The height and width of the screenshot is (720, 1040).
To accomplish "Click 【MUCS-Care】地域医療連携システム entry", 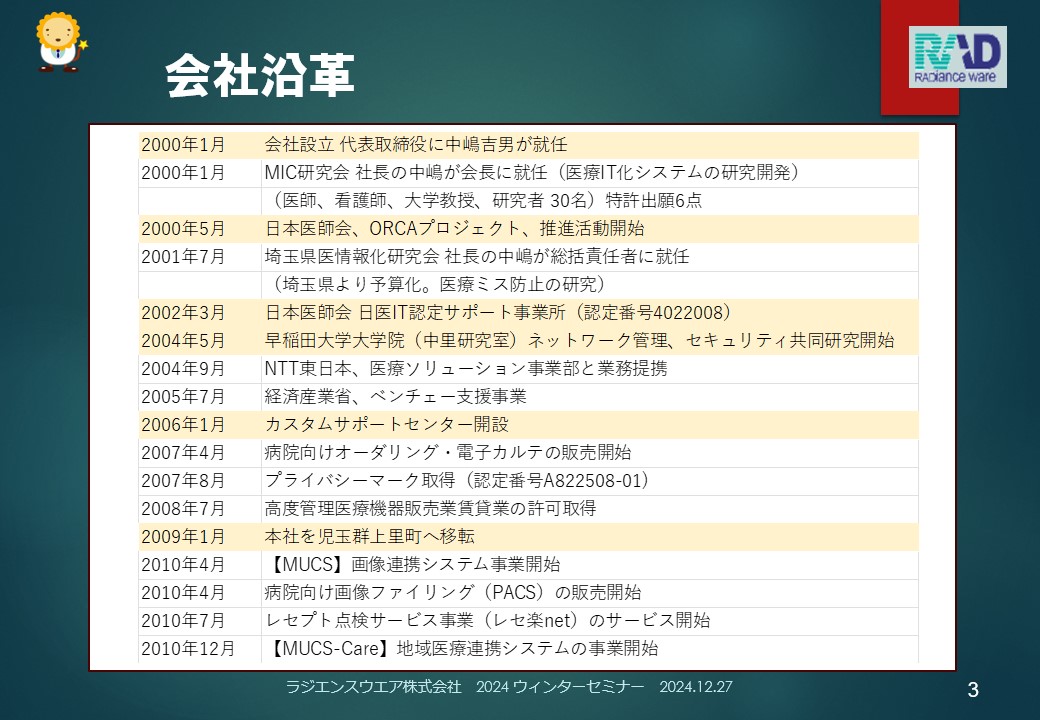I will click(462, 648).
